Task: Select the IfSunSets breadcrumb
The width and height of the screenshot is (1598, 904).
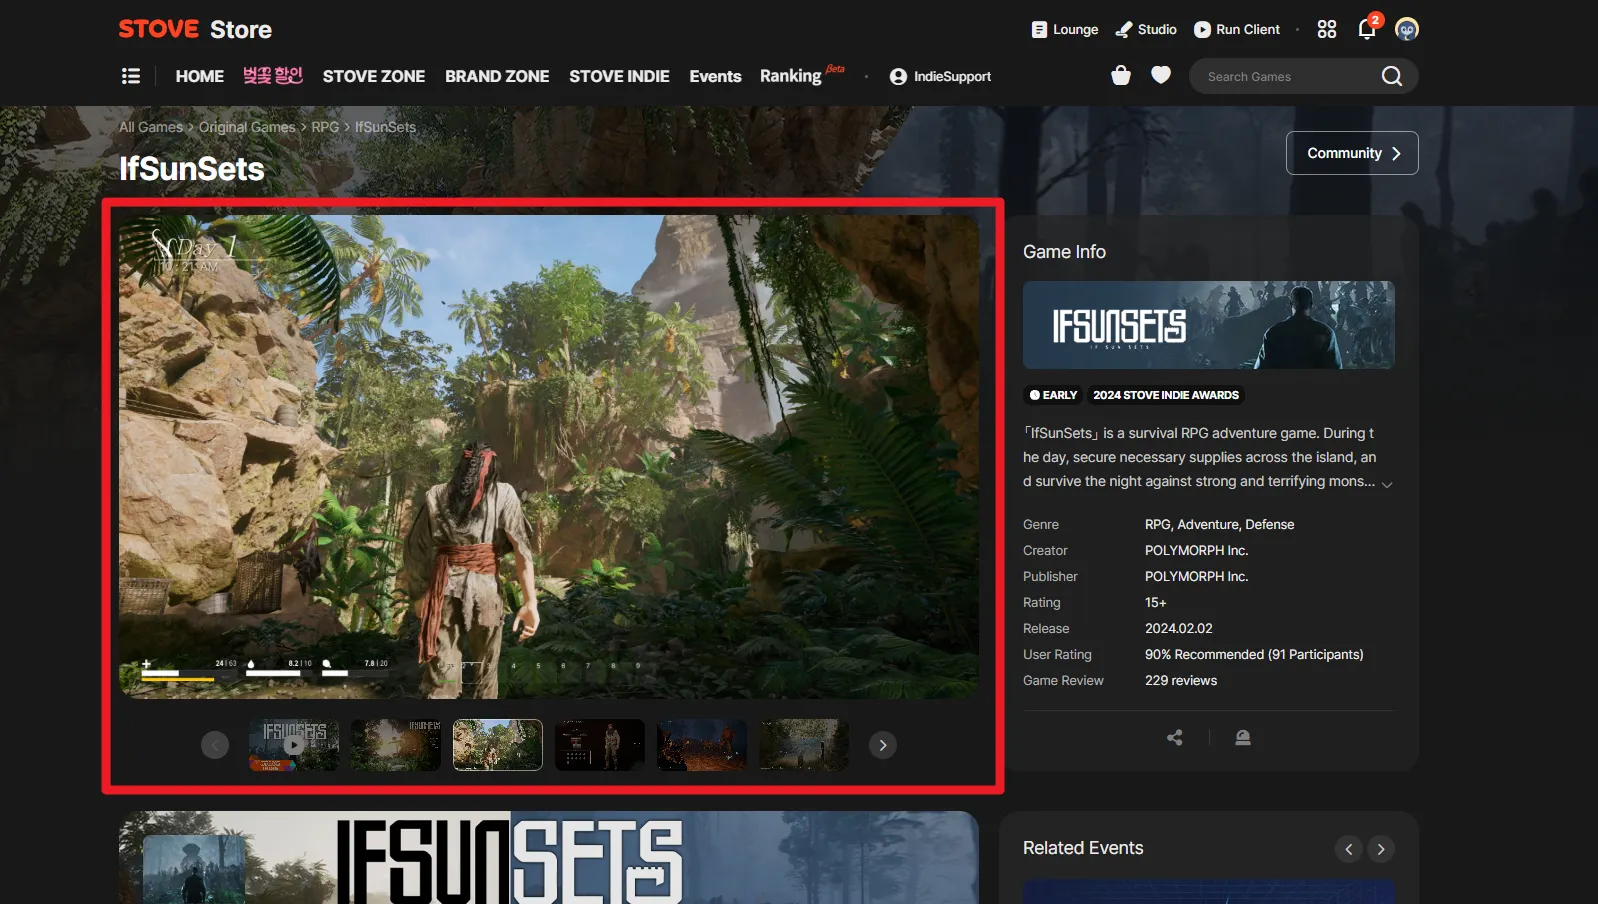Action: [x=385, y=127]
